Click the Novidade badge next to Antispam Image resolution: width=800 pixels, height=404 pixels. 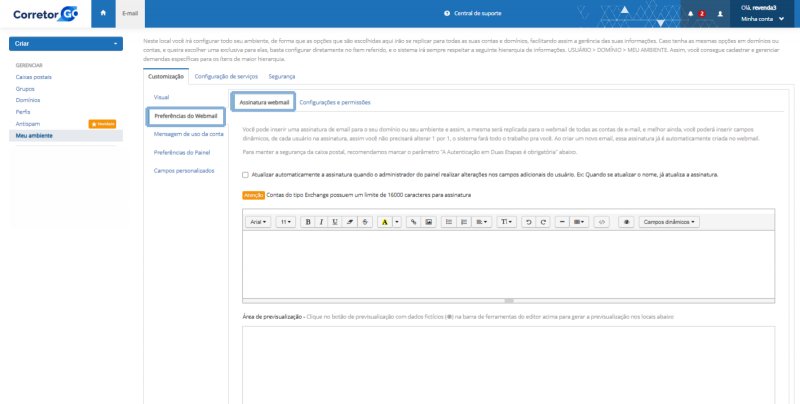[102, 124]
